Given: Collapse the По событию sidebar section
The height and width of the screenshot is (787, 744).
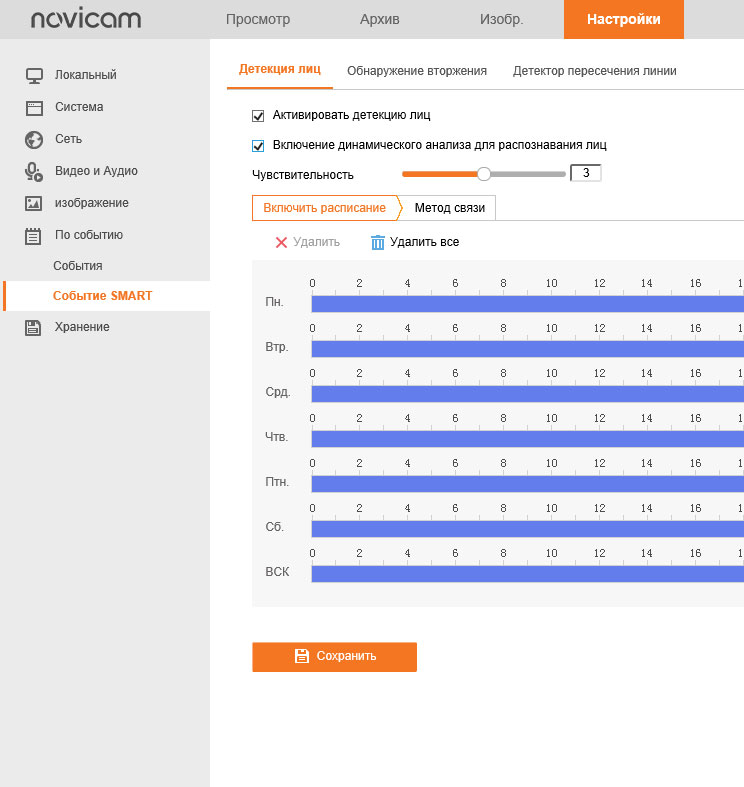Looking at the screenshot, I should coord(88,235).
